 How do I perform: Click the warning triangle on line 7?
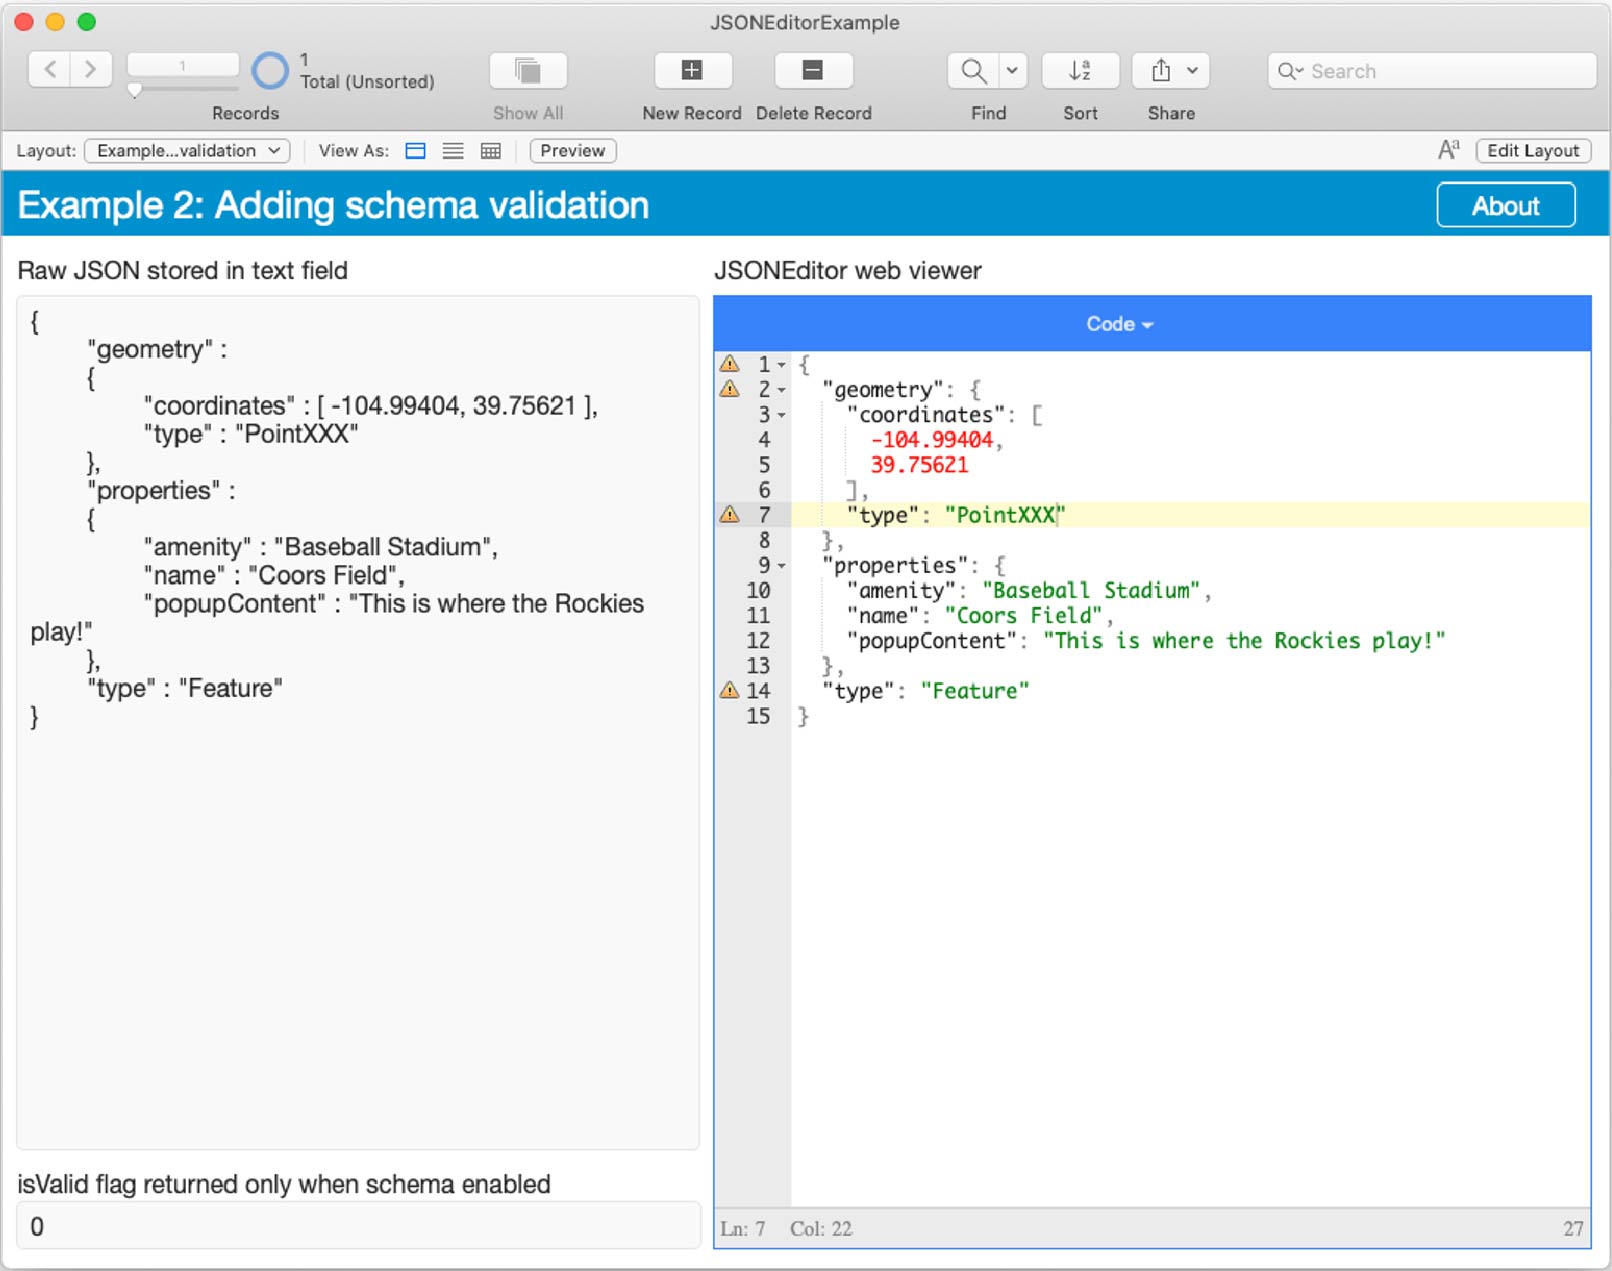point(729,514)
